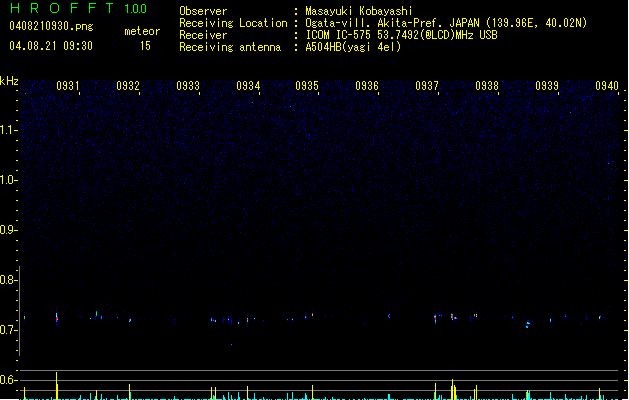Click observer name Masayuki Kobayashi
This screenshot has width=629, height=400.
click(x=359, y=11)
